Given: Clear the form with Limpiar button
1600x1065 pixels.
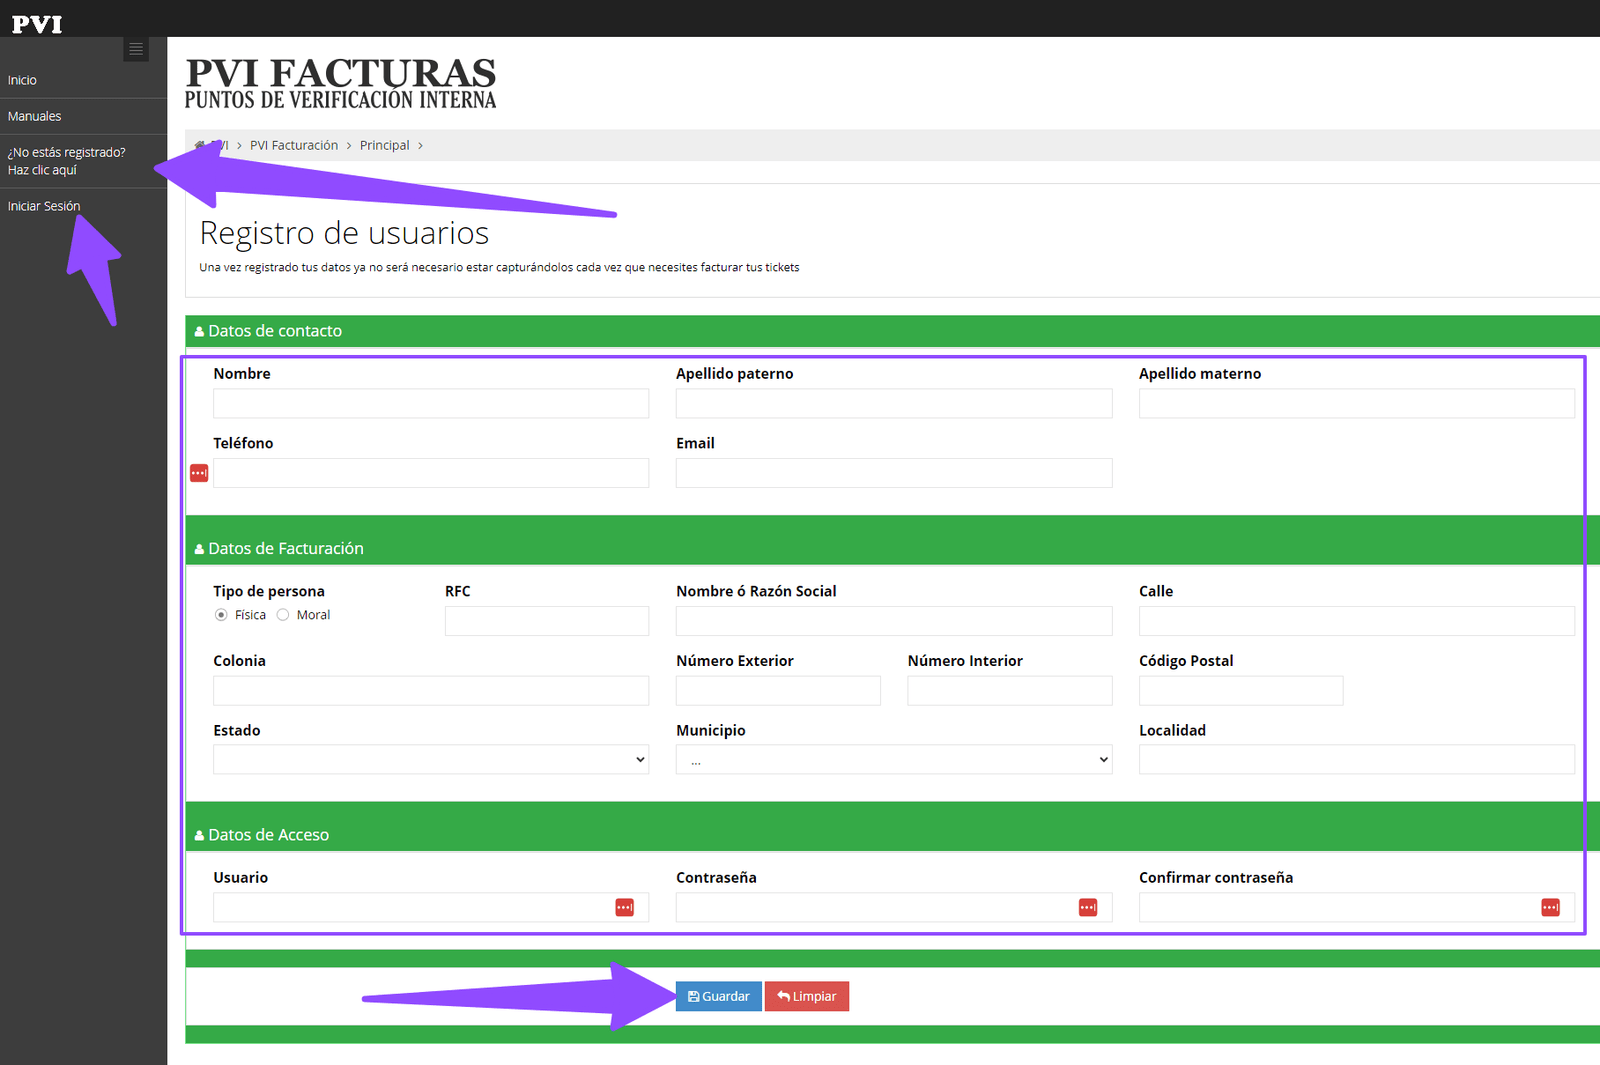Looking at the screenshot, I should tap(807, 996).
